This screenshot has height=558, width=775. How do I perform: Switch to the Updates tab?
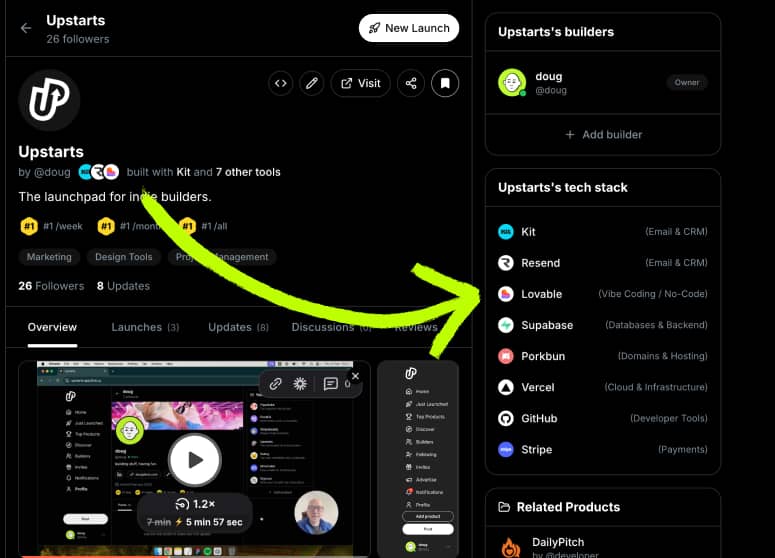[x=238, y=327]
